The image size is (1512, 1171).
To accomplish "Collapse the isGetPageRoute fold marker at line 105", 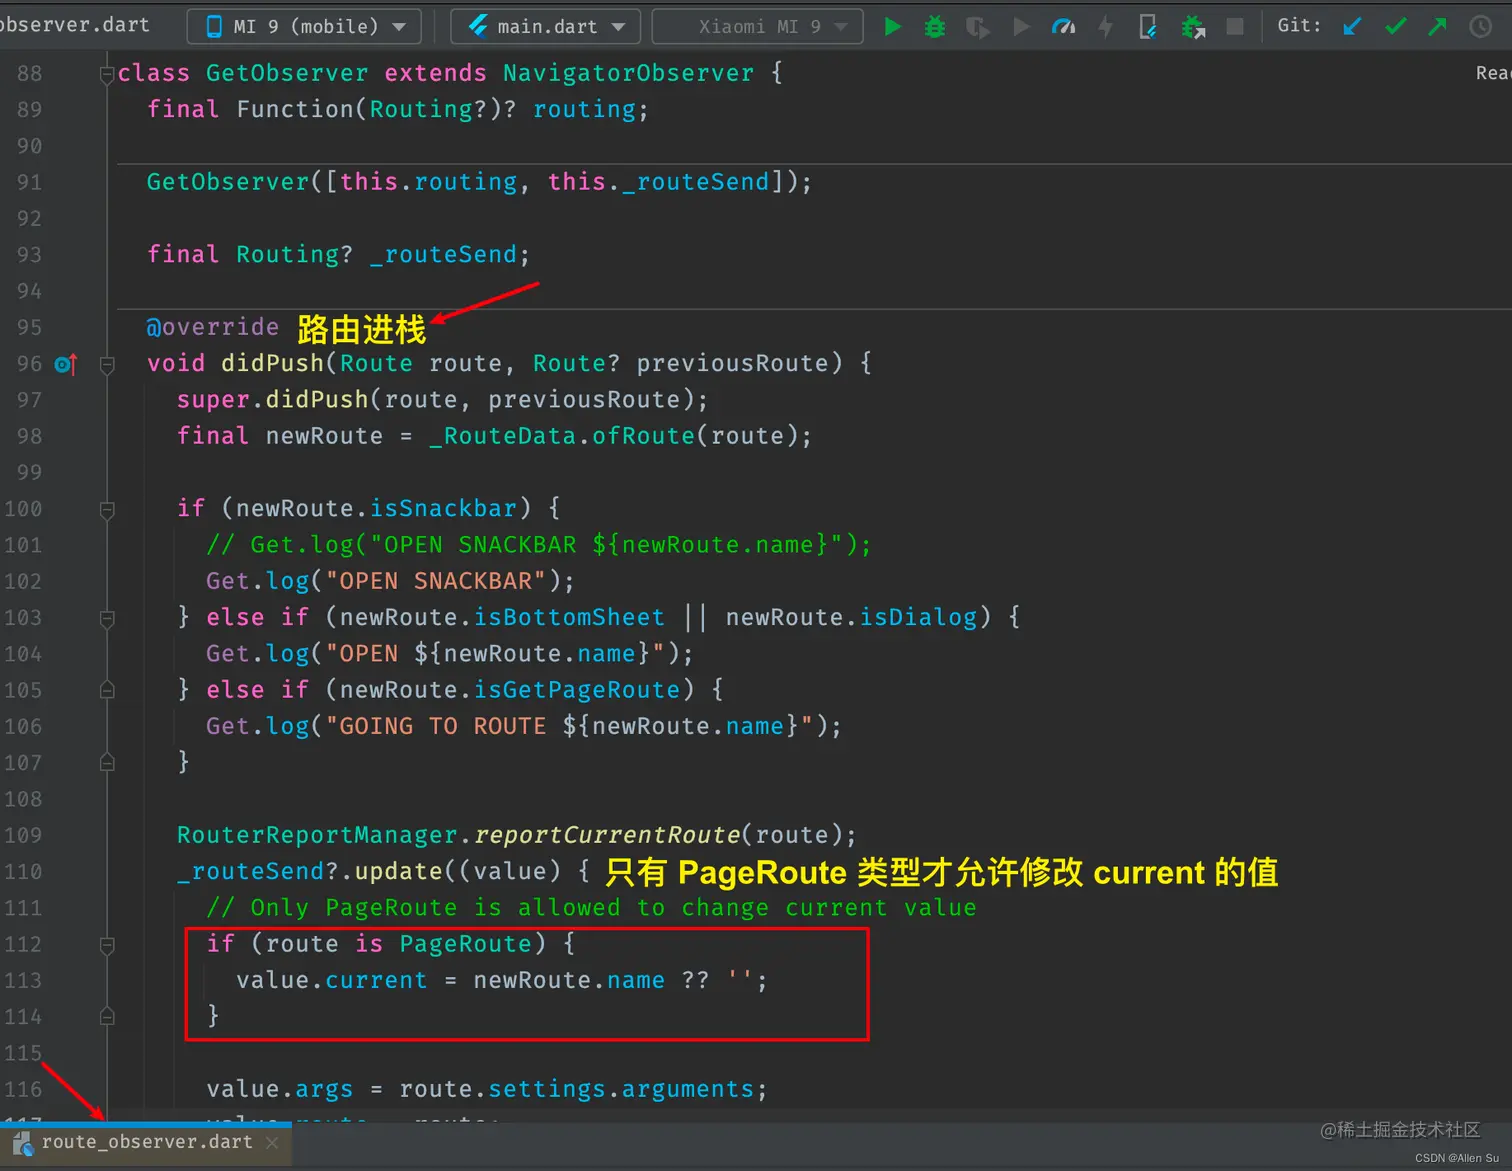I will [x=107, y=690].
